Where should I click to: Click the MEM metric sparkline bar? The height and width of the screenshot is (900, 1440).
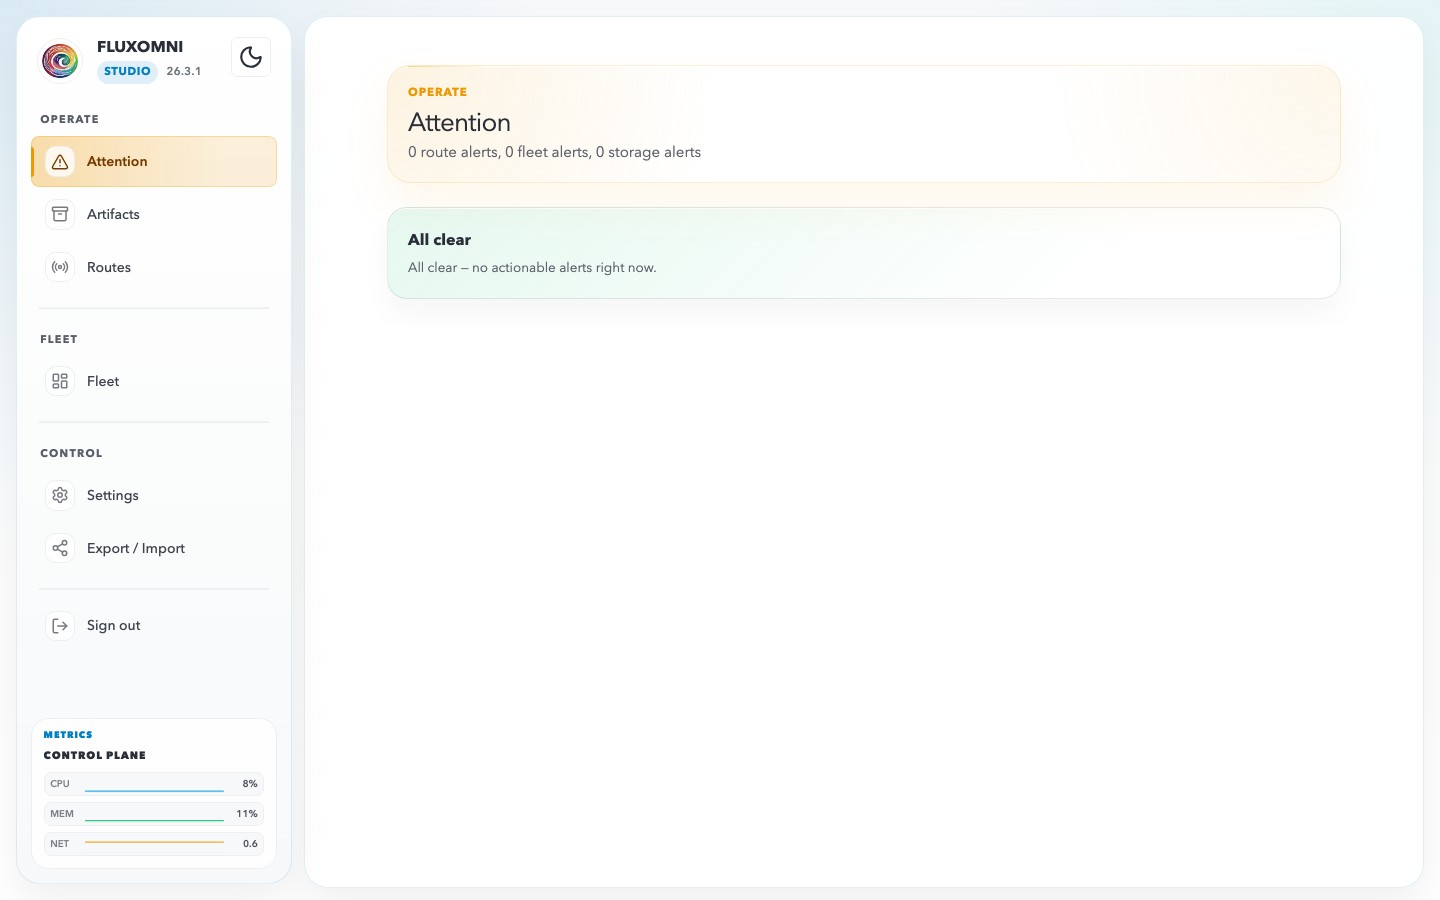pos(154,814)
